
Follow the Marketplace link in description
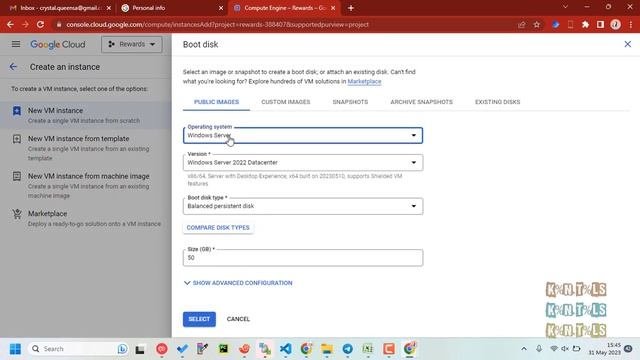coord(364,81)
